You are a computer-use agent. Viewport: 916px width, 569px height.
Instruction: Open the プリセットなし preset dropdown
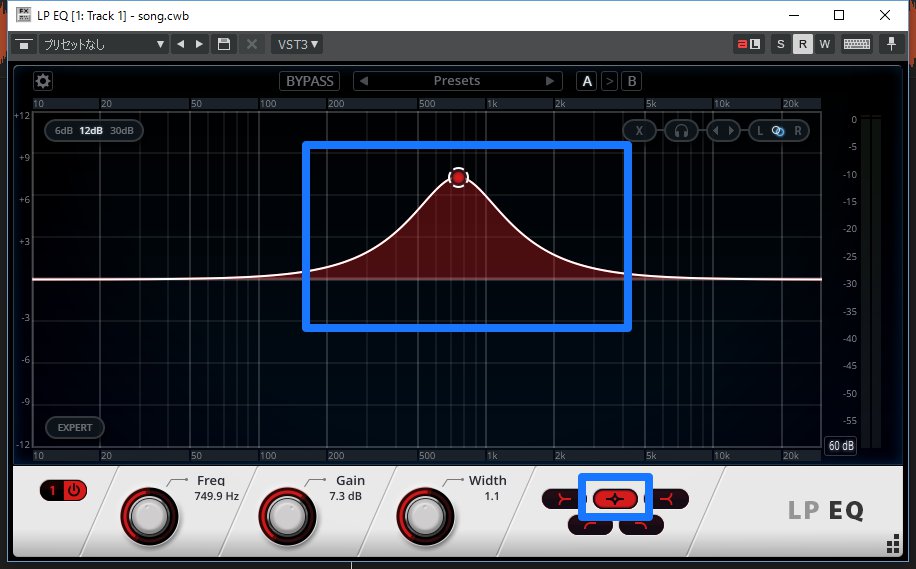[103, 44]
